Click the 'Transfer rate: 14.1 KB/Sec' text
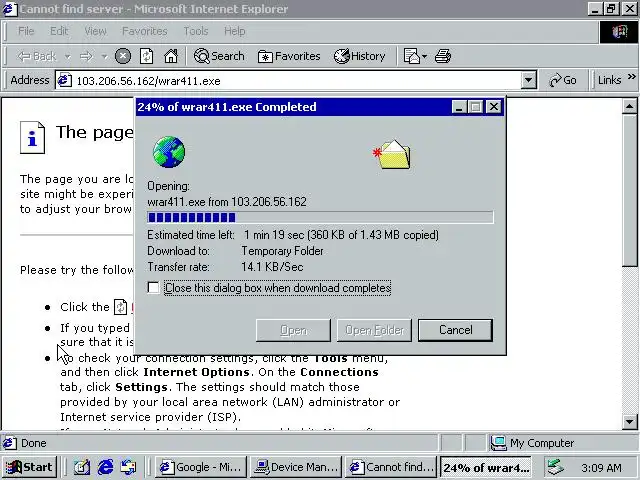The height and width of the screenshot is (480, 640). (225, 267)
